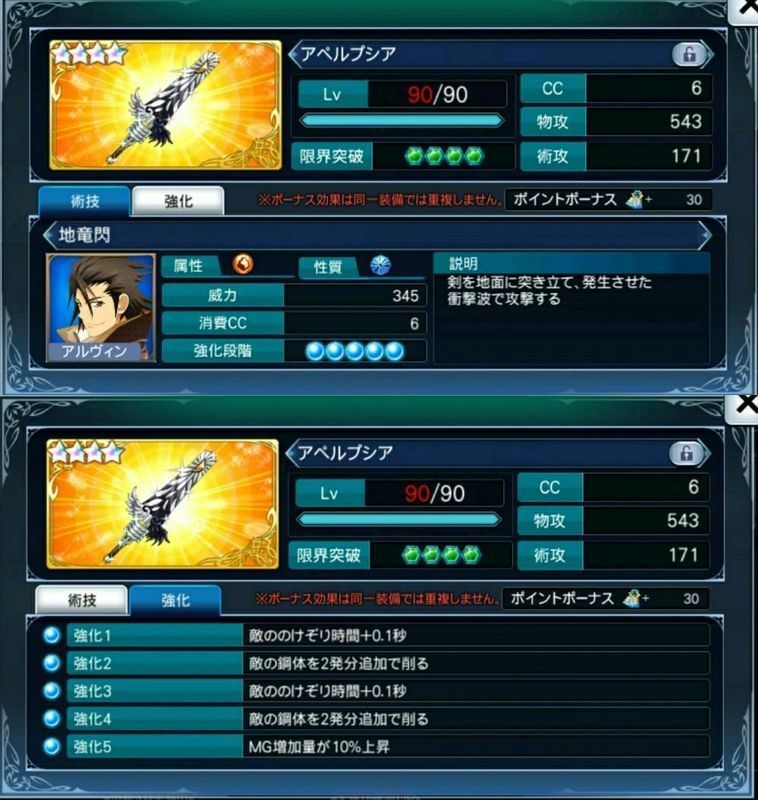Select the 強化4 enhancement row
Viewport: 758px width, 800px height.
pos(388,719)
